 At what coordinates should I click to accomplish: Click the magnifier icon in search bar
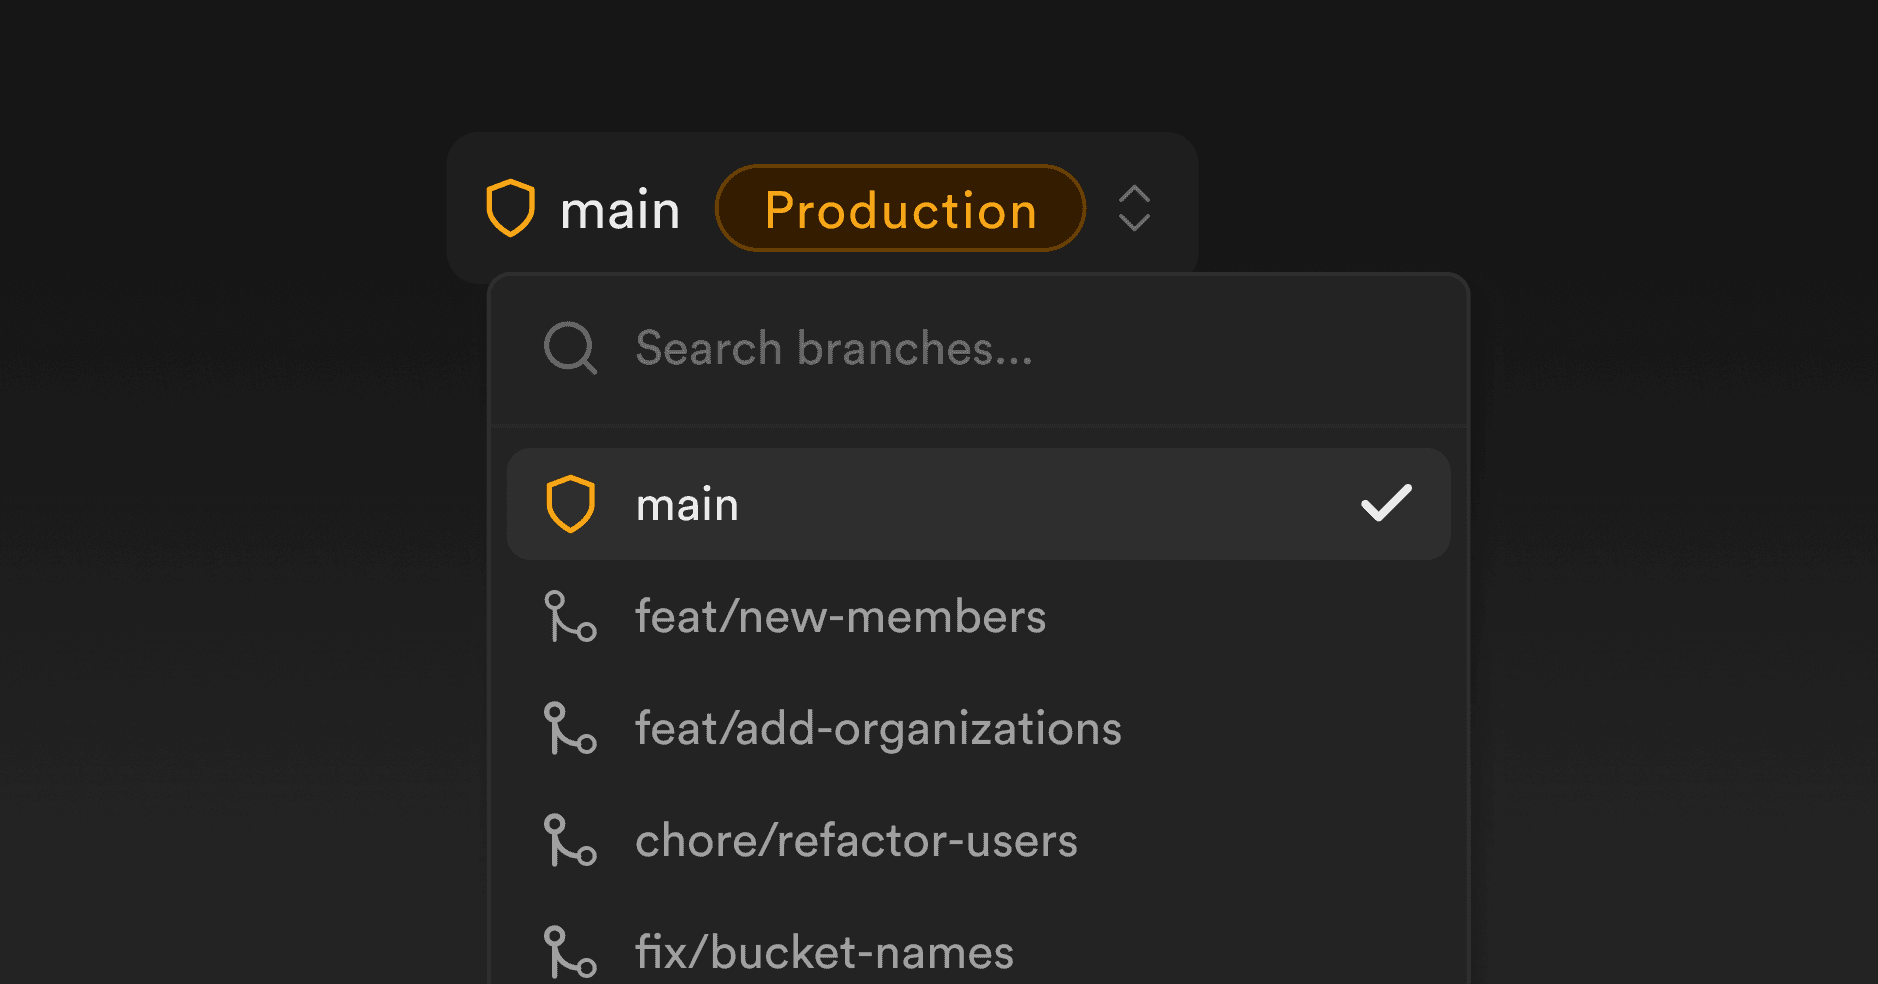[x=570, y=348]
